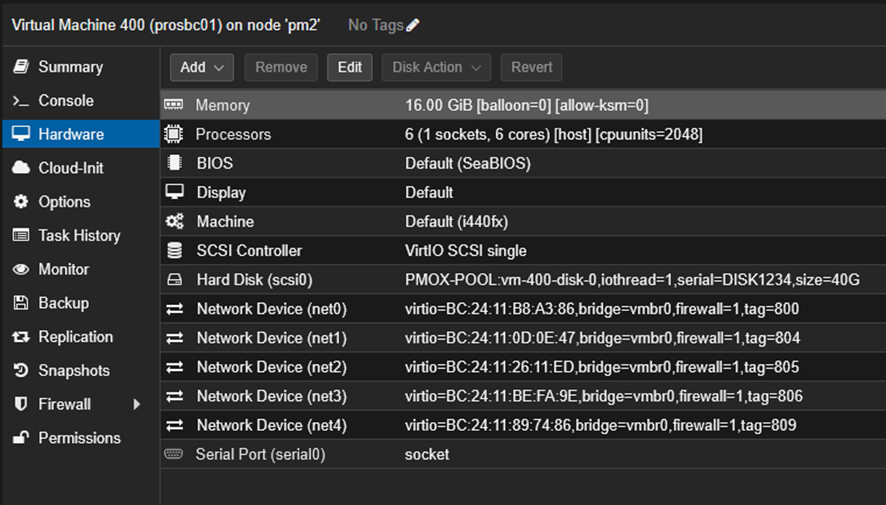Screen dimensions: 886x505
Task: Open the Add hardware dropdown
Action: [202, 67]
